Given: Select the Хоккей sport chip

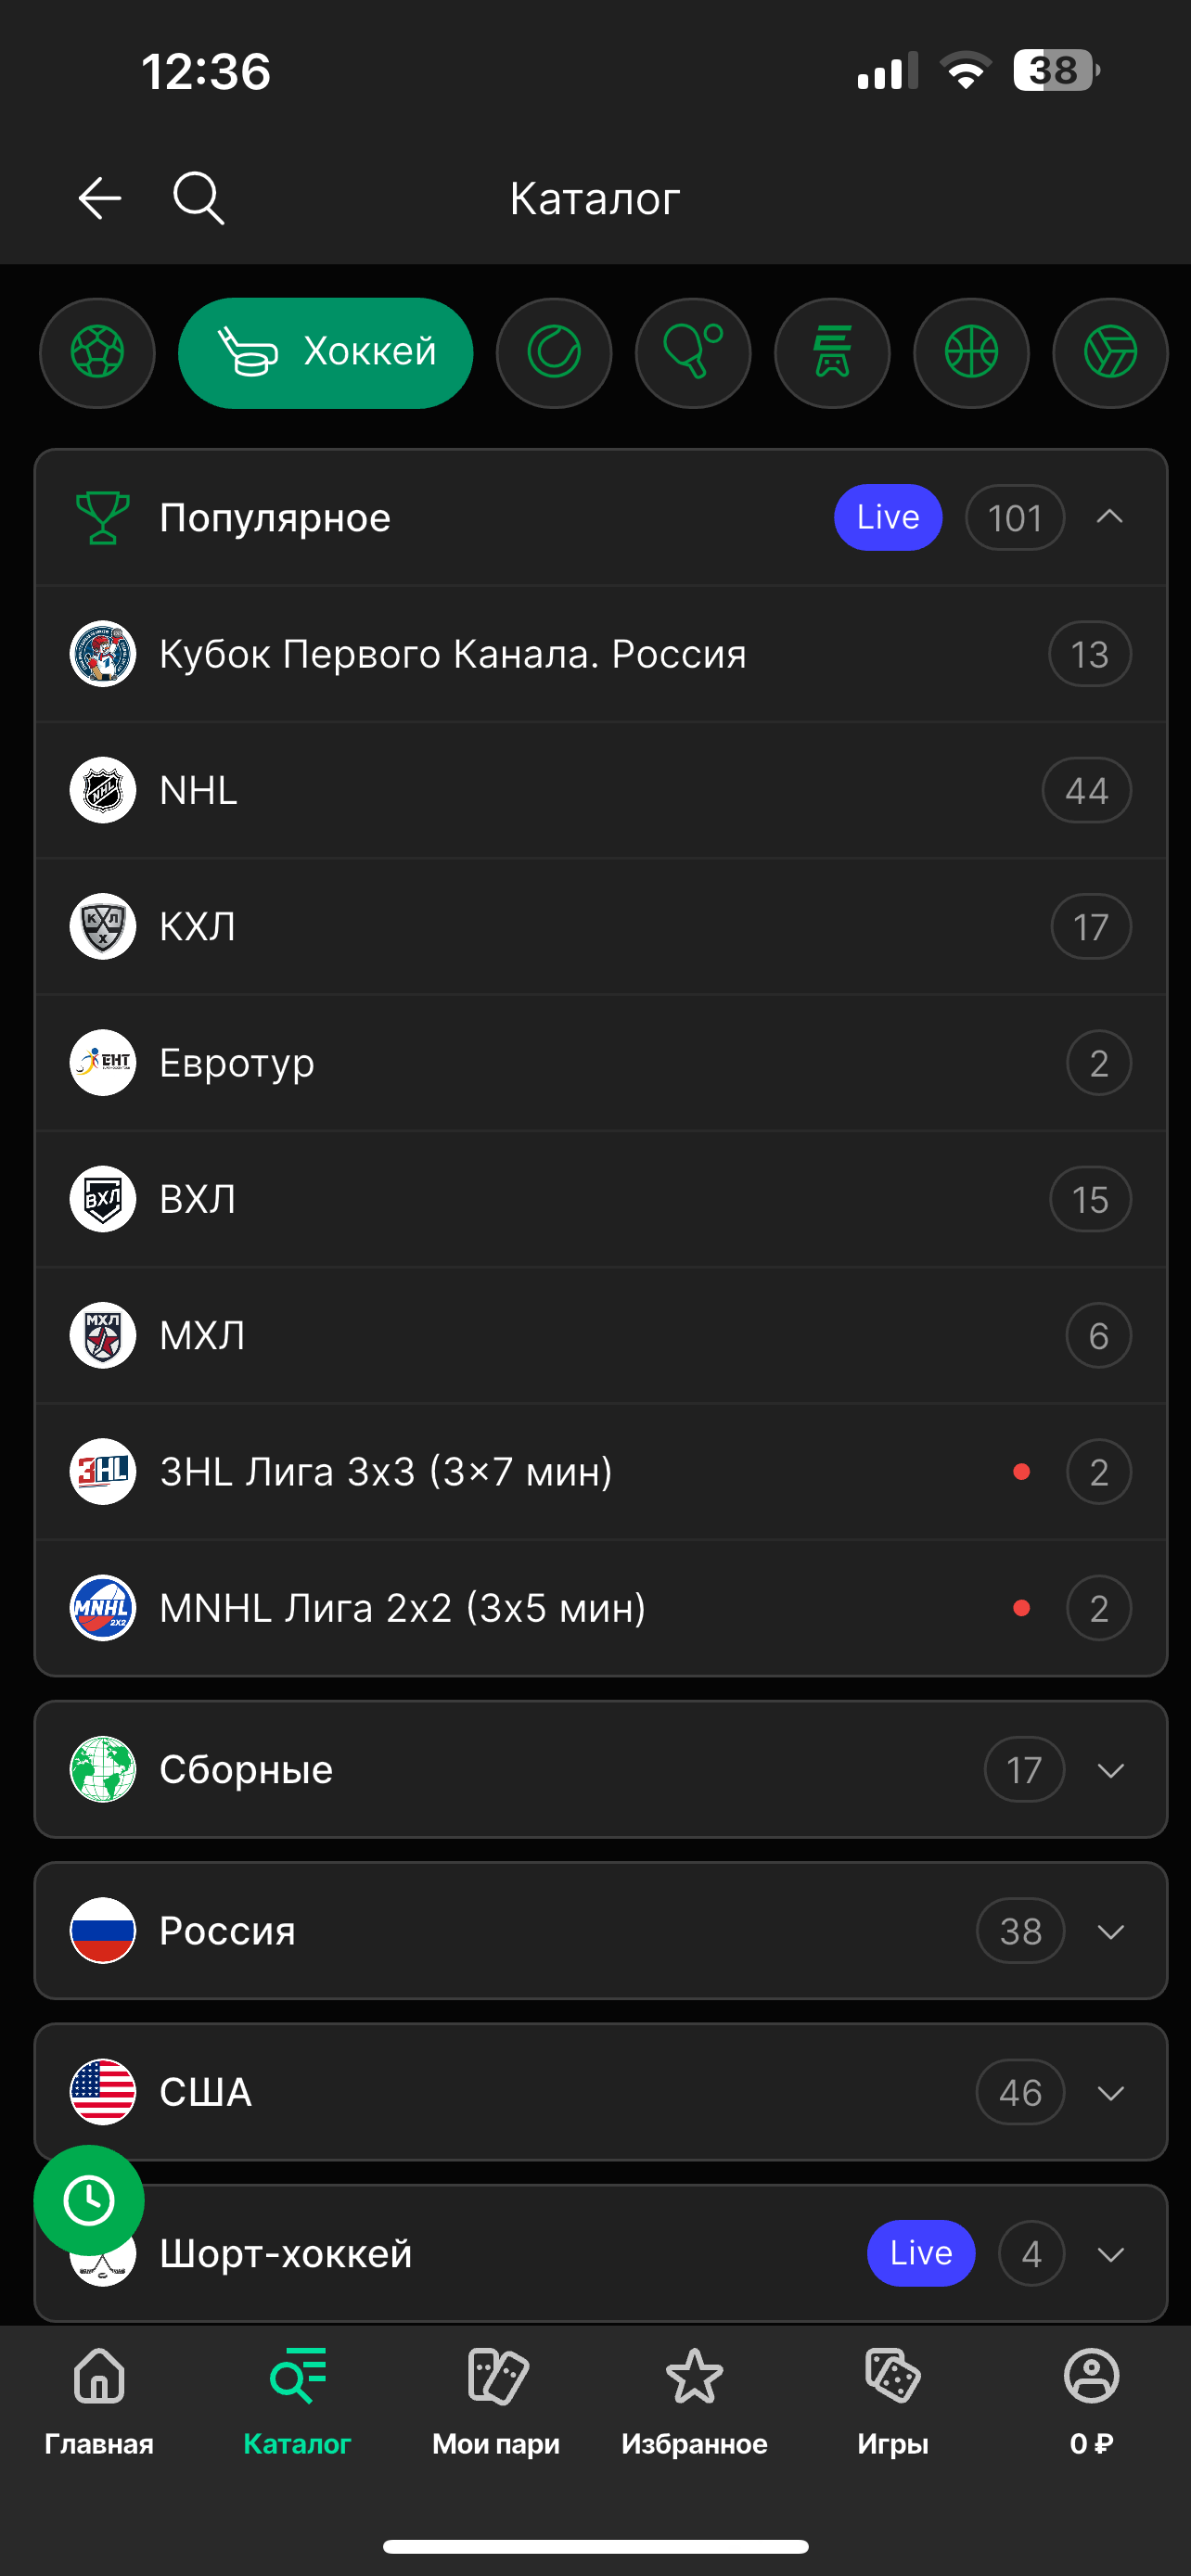Looking at the screenshot, I should coord(326,353).
